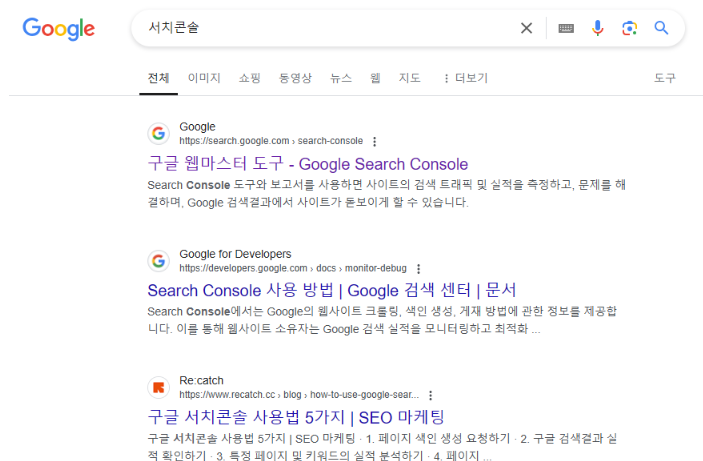Click the 'Re:catch' site name
703x461 pixels.
201,381
